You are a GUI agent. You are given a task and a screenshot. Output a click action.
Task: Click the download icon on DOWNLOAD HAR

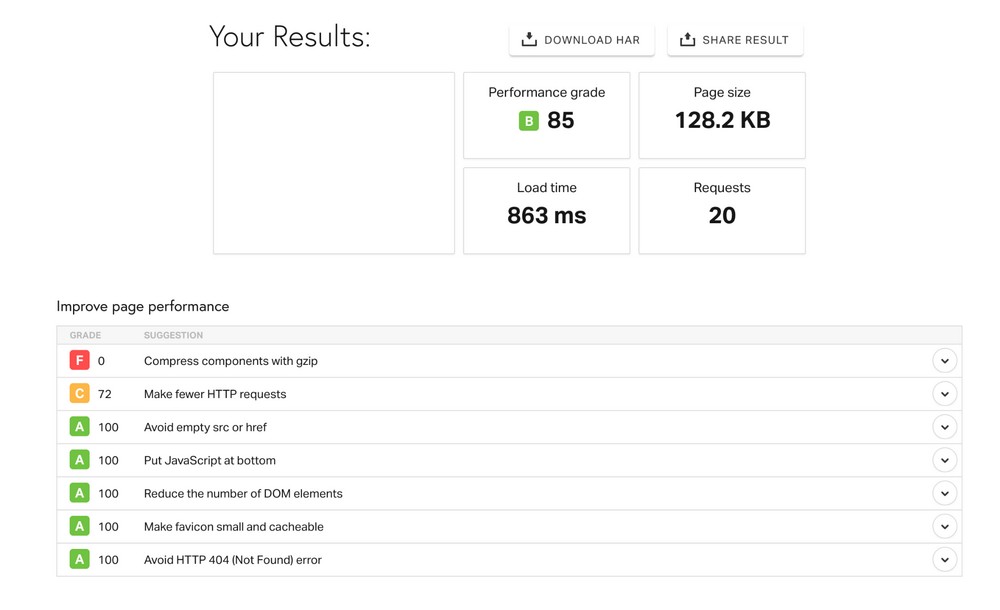click(x=527, y=39)
